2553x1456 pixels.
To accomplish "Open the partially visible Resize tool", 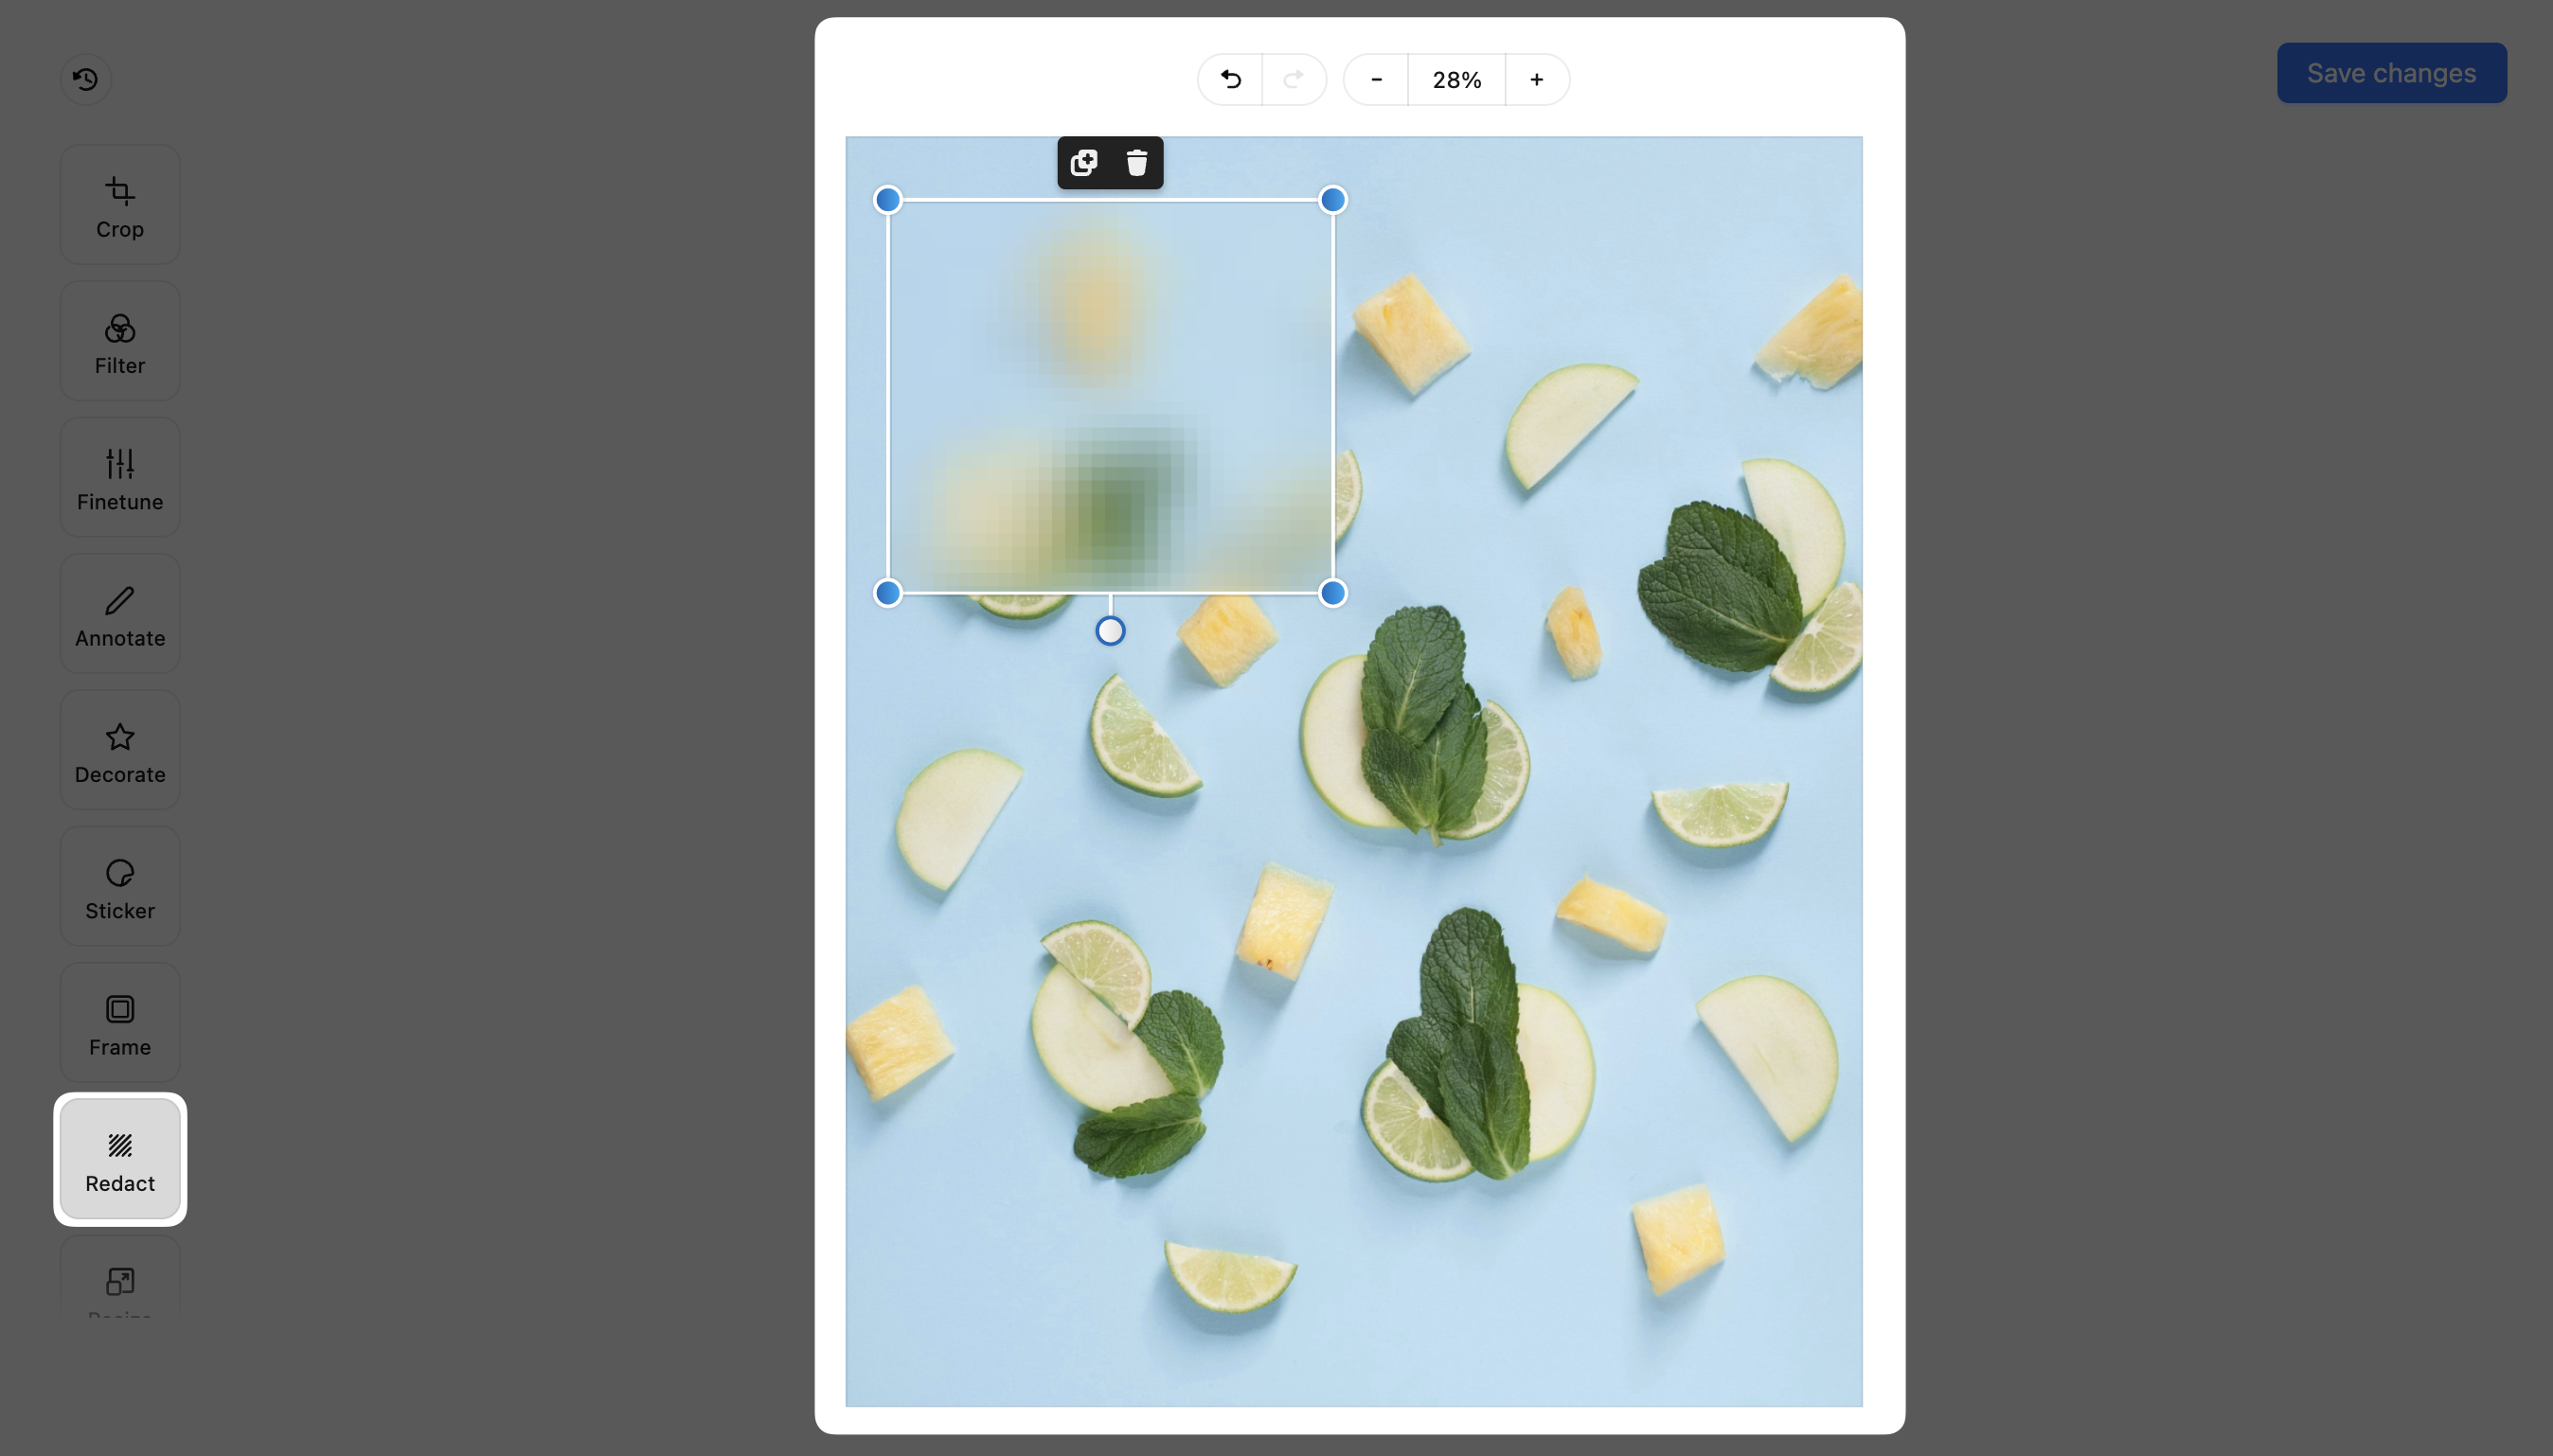I will 120,1284.
